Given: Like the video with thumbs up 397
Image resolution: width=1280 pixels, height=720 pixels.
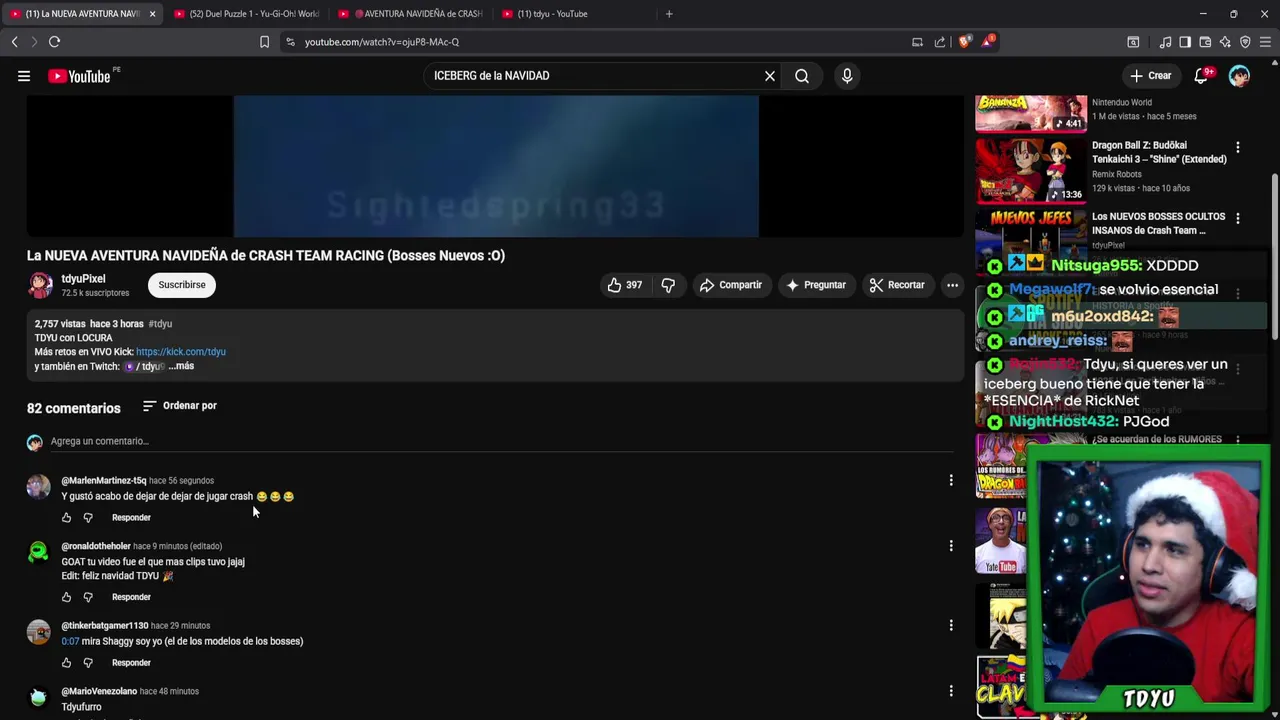Looking at the screenshot, I should pos(624,285).
